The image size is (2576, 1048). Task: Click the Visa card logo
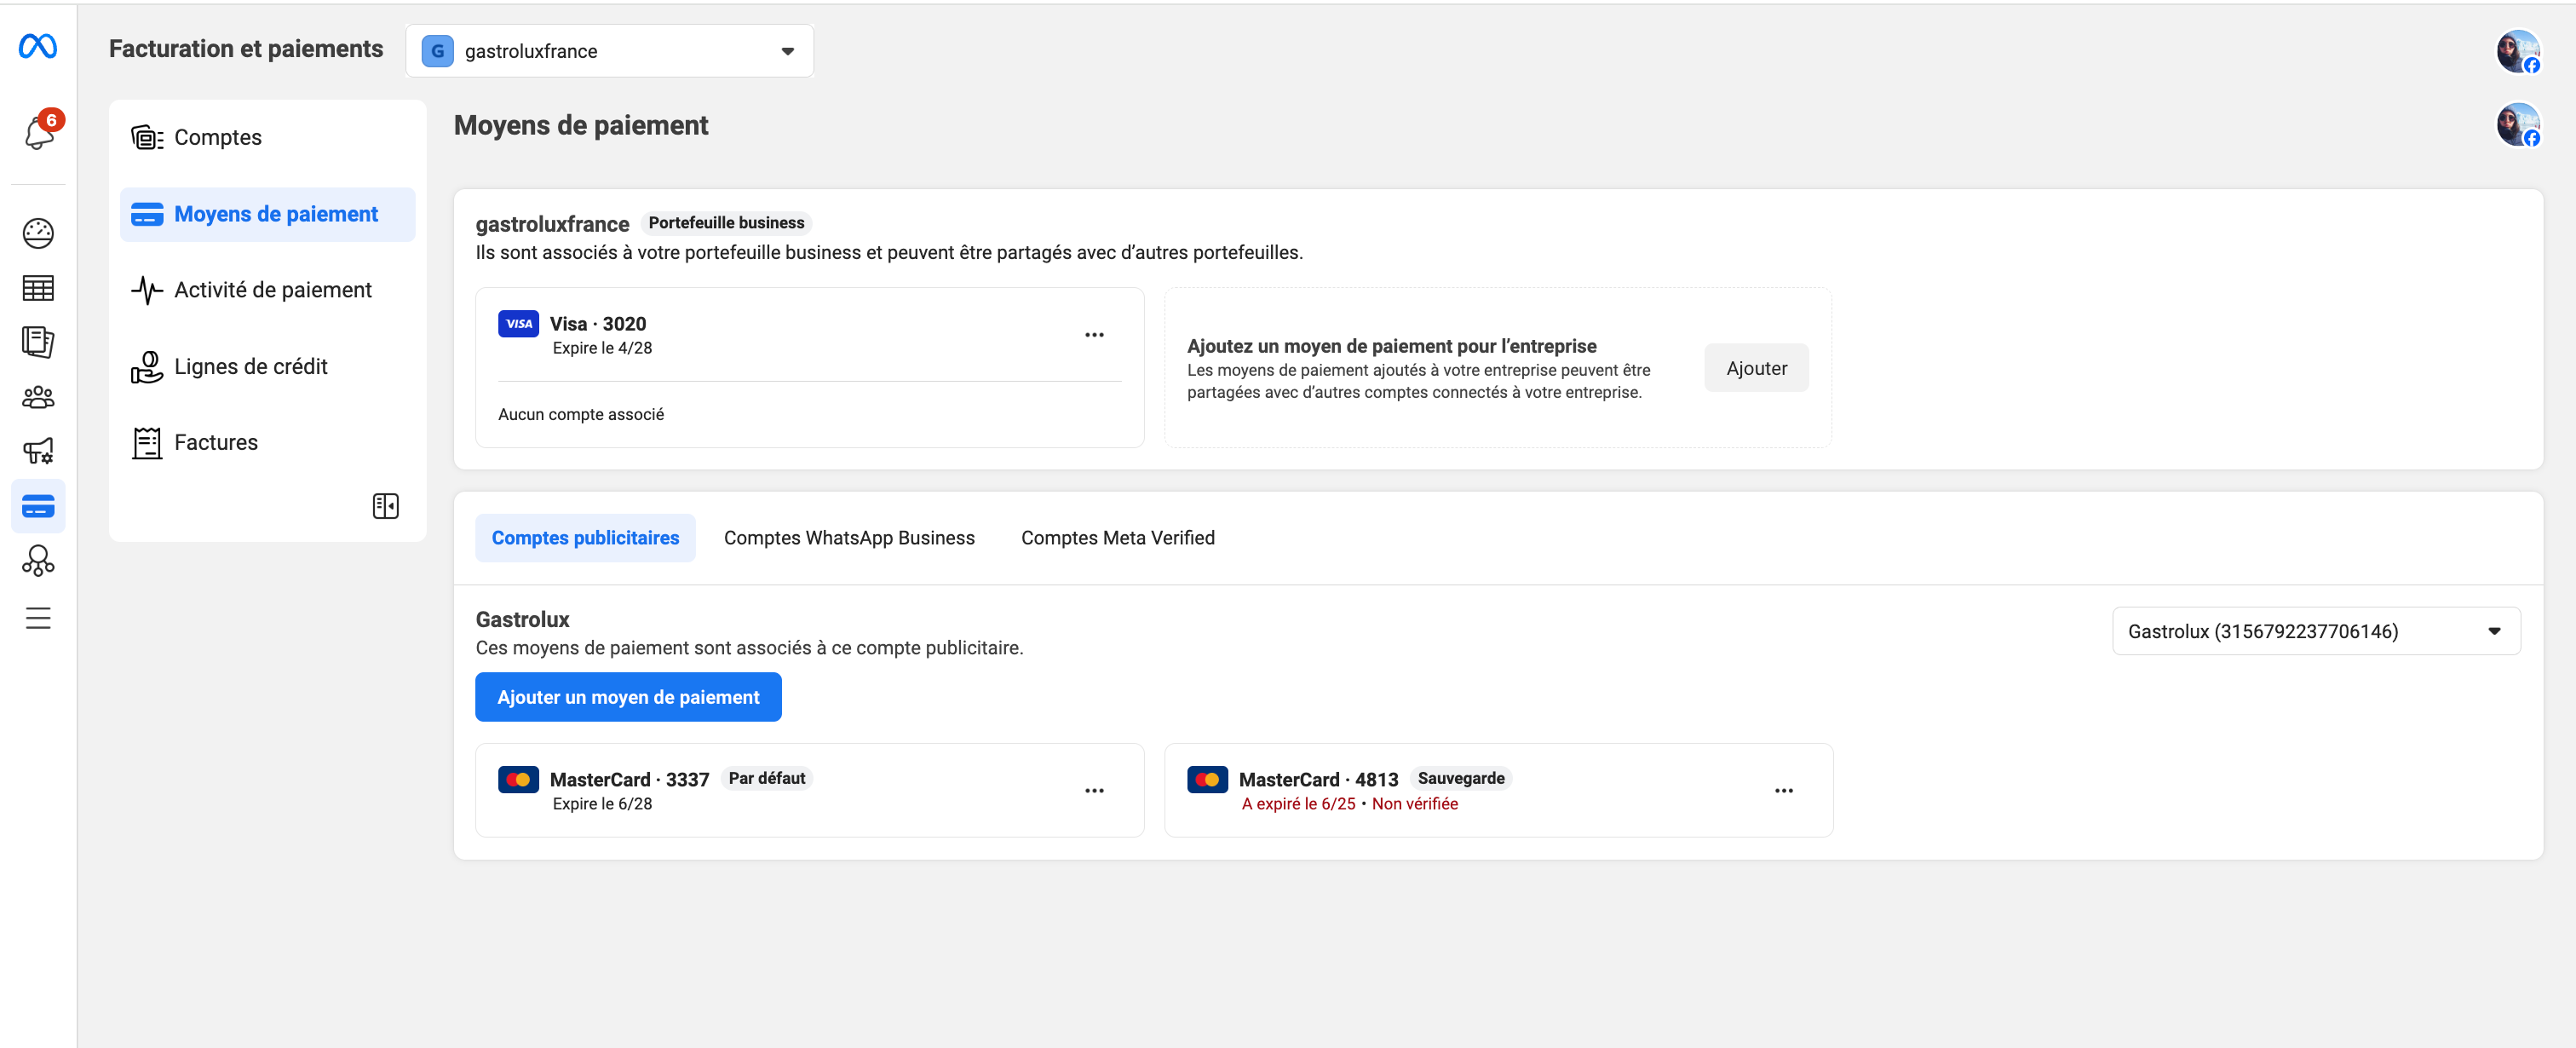pyautogui.click(x=518, y=324)
